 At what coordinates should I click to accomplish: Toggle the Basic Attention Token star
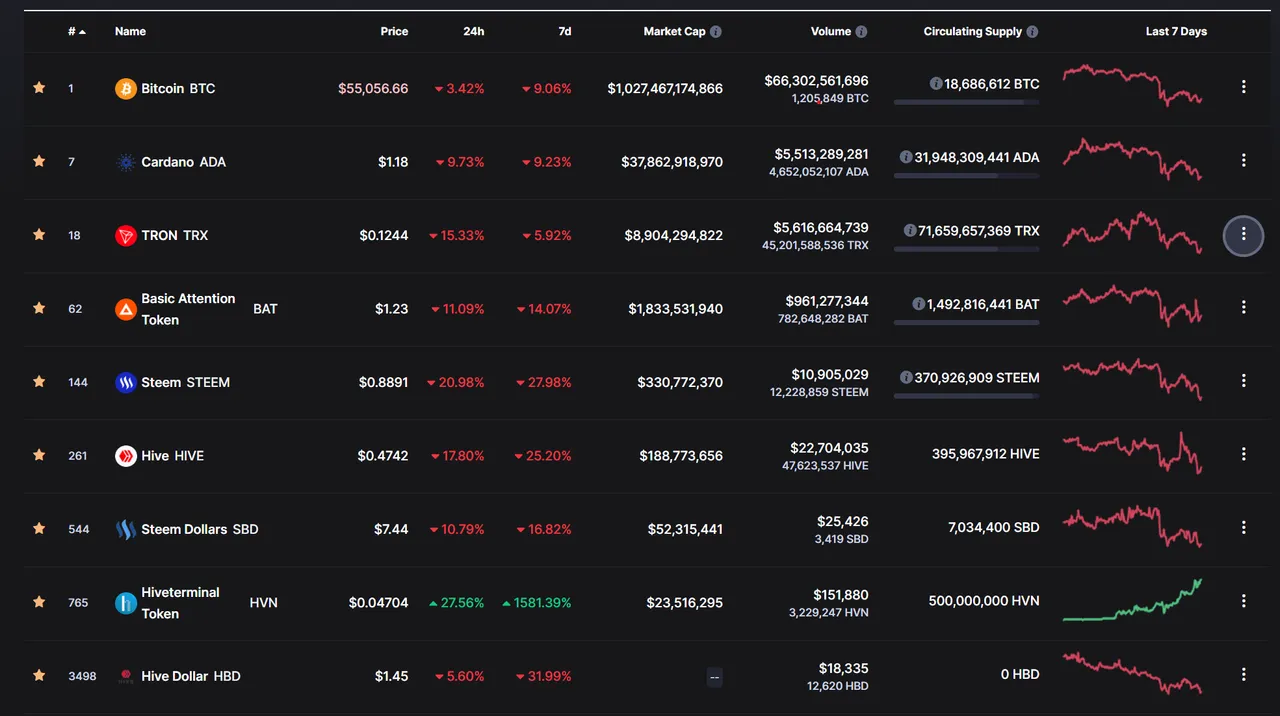(x=39, y=308)
